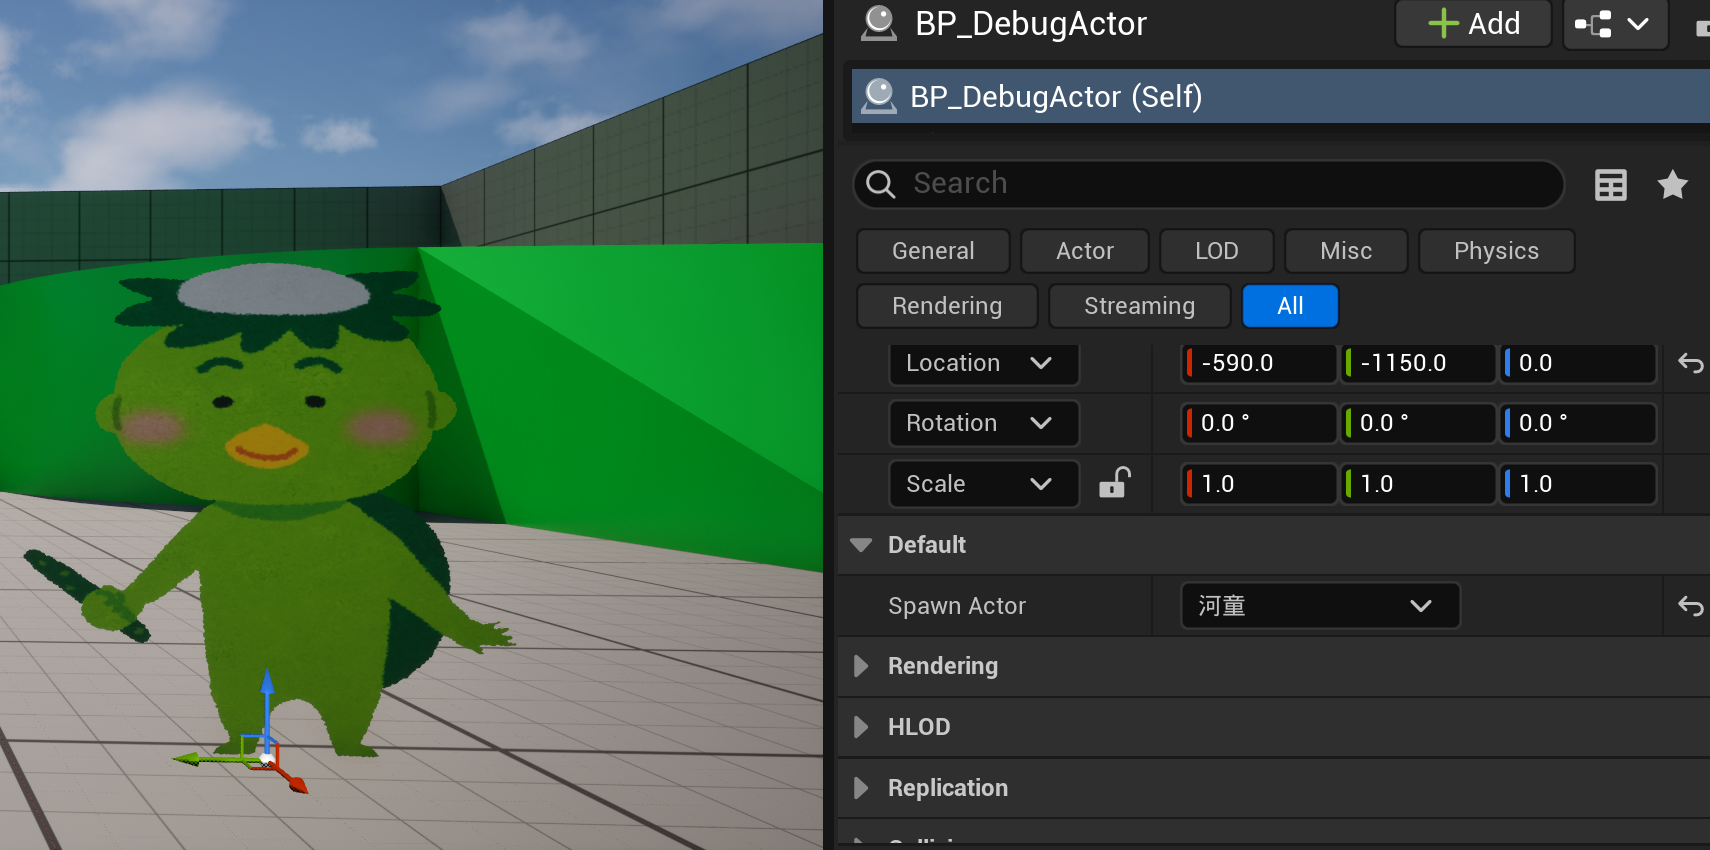Viewport: 1710px width, 850px height.
Task: Open the property matrix table icon
Action: pos(1611,185)
